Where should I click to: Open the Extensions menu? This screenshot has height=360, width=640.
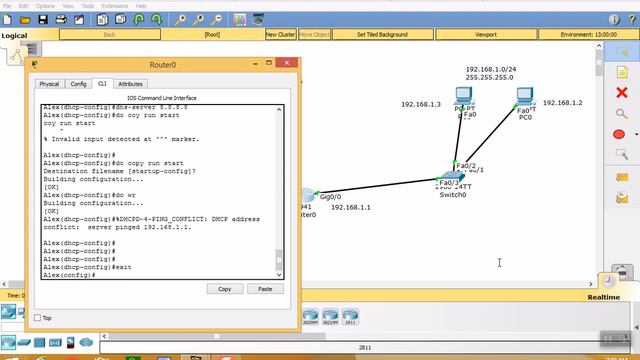coord(115,6)
